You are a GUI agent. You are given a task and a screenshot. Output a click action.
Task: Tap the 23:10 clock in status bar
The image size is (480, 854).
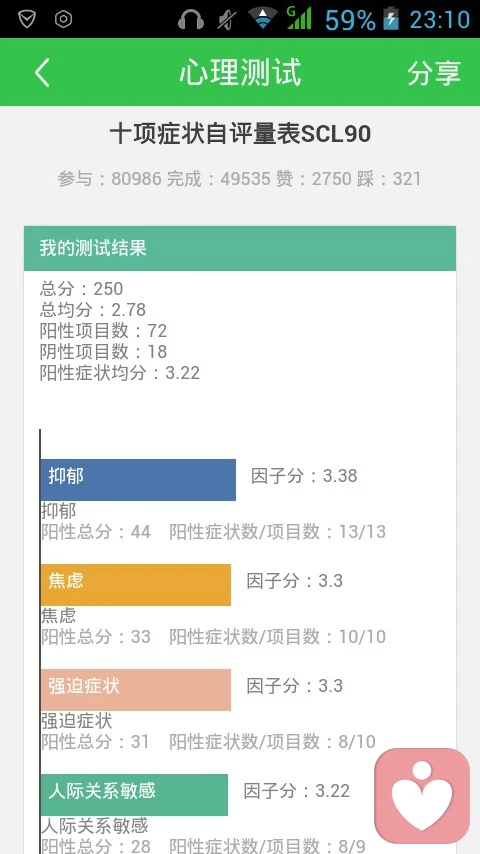pyautogui.click(x=439, y=20)
